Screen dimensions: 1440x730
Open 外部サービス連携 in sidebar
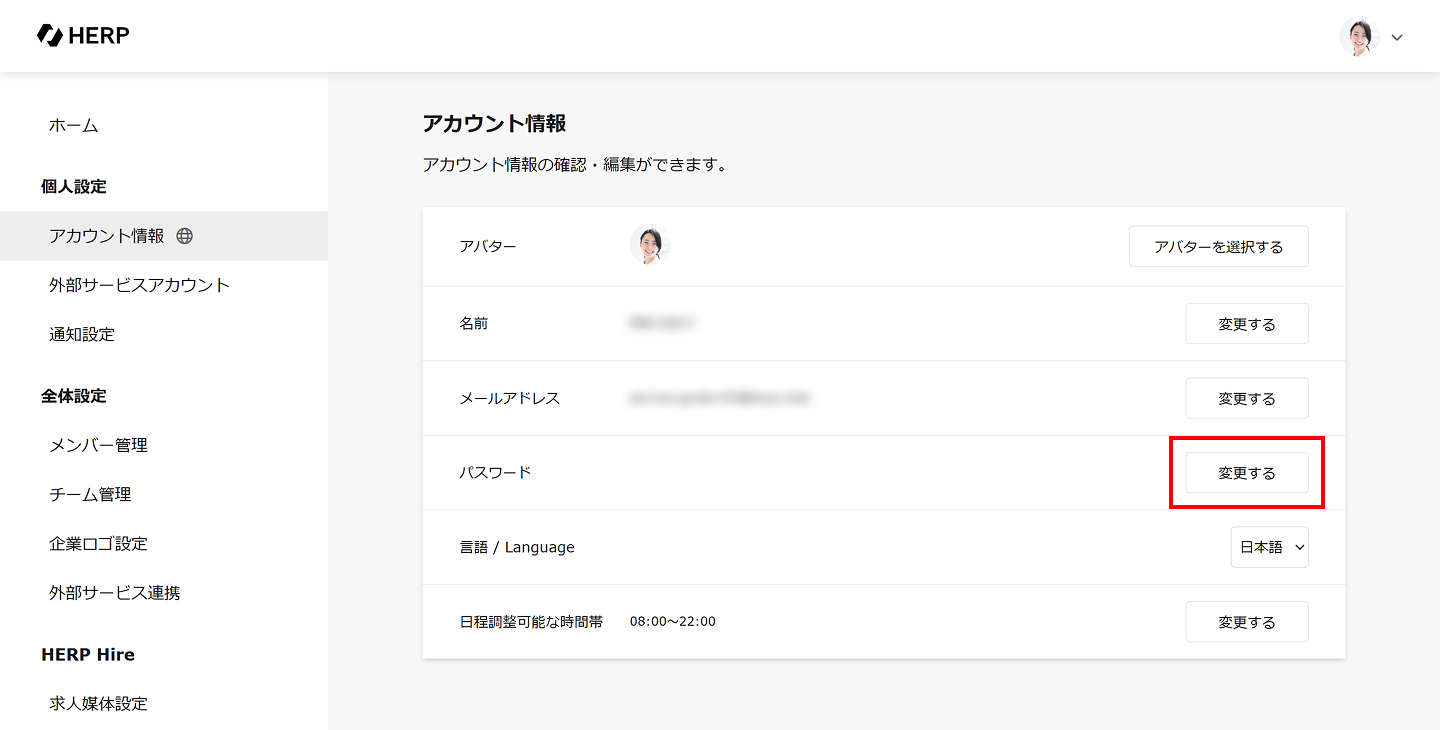click(x=115, y=593)
